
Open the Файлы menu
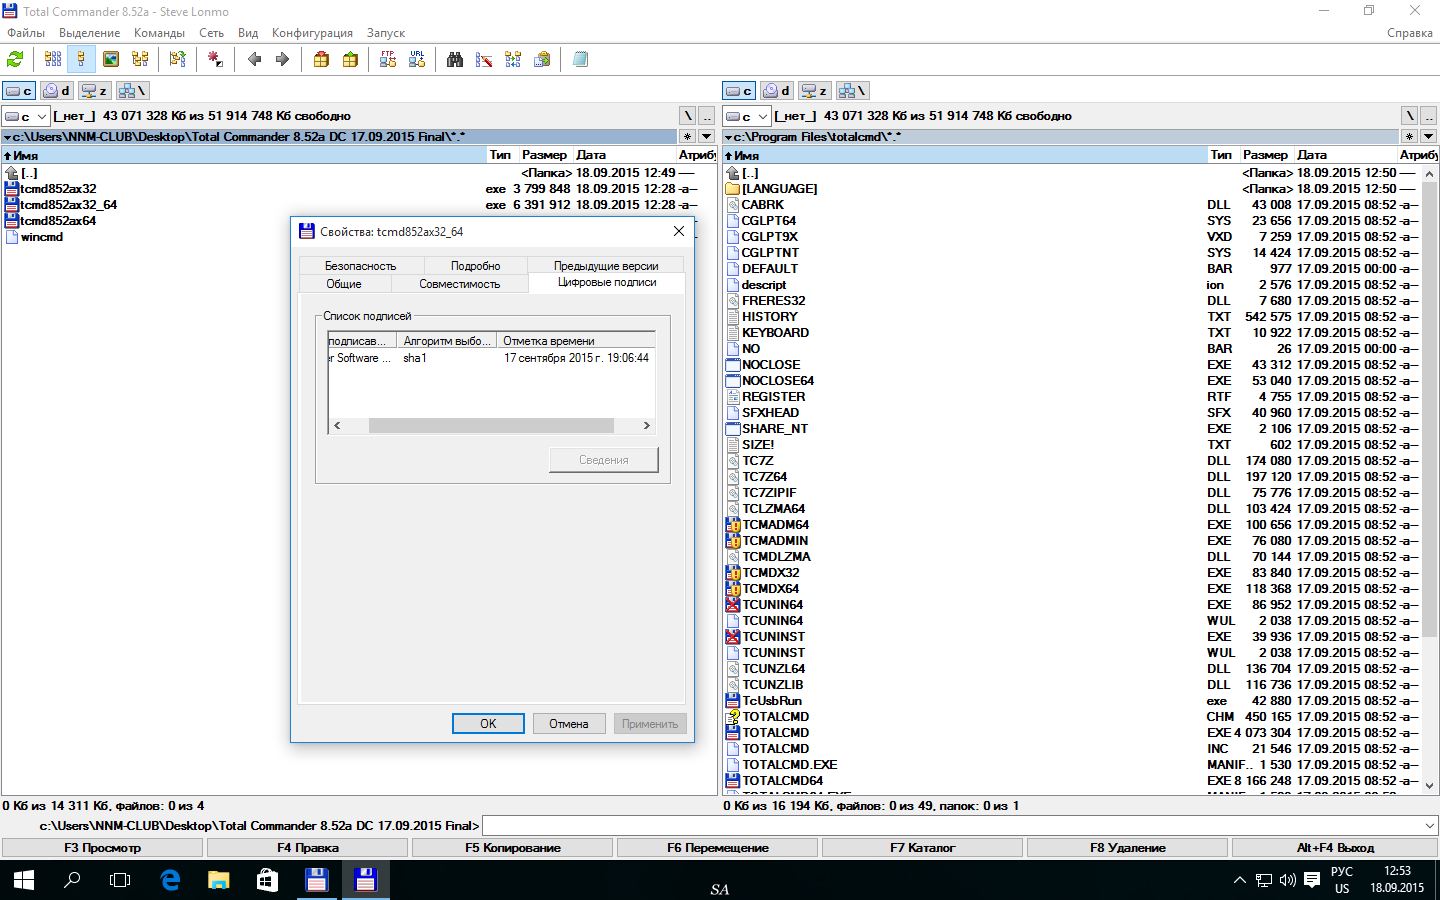[26, 33]
